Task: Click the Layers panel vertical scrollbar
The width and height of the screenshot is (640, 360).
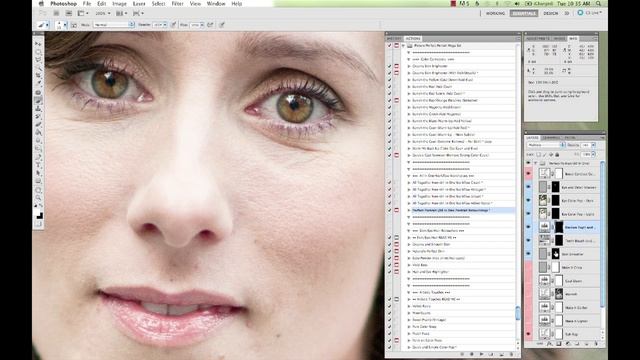Action: 602,233
